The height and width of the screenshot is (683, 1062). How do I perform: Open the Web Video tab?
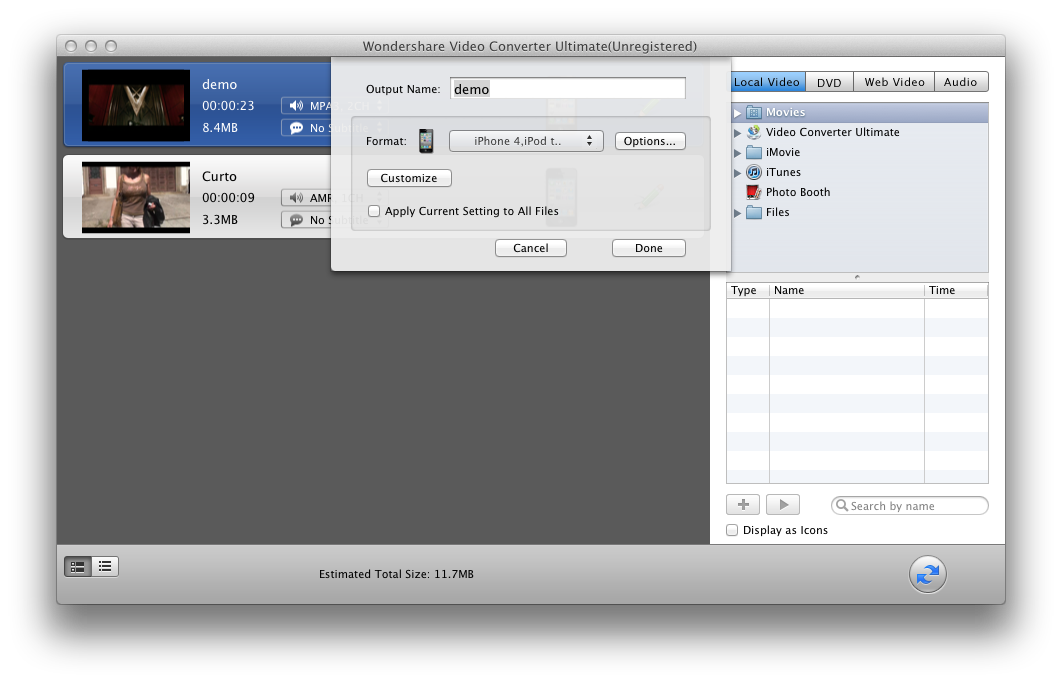point(894,82)
